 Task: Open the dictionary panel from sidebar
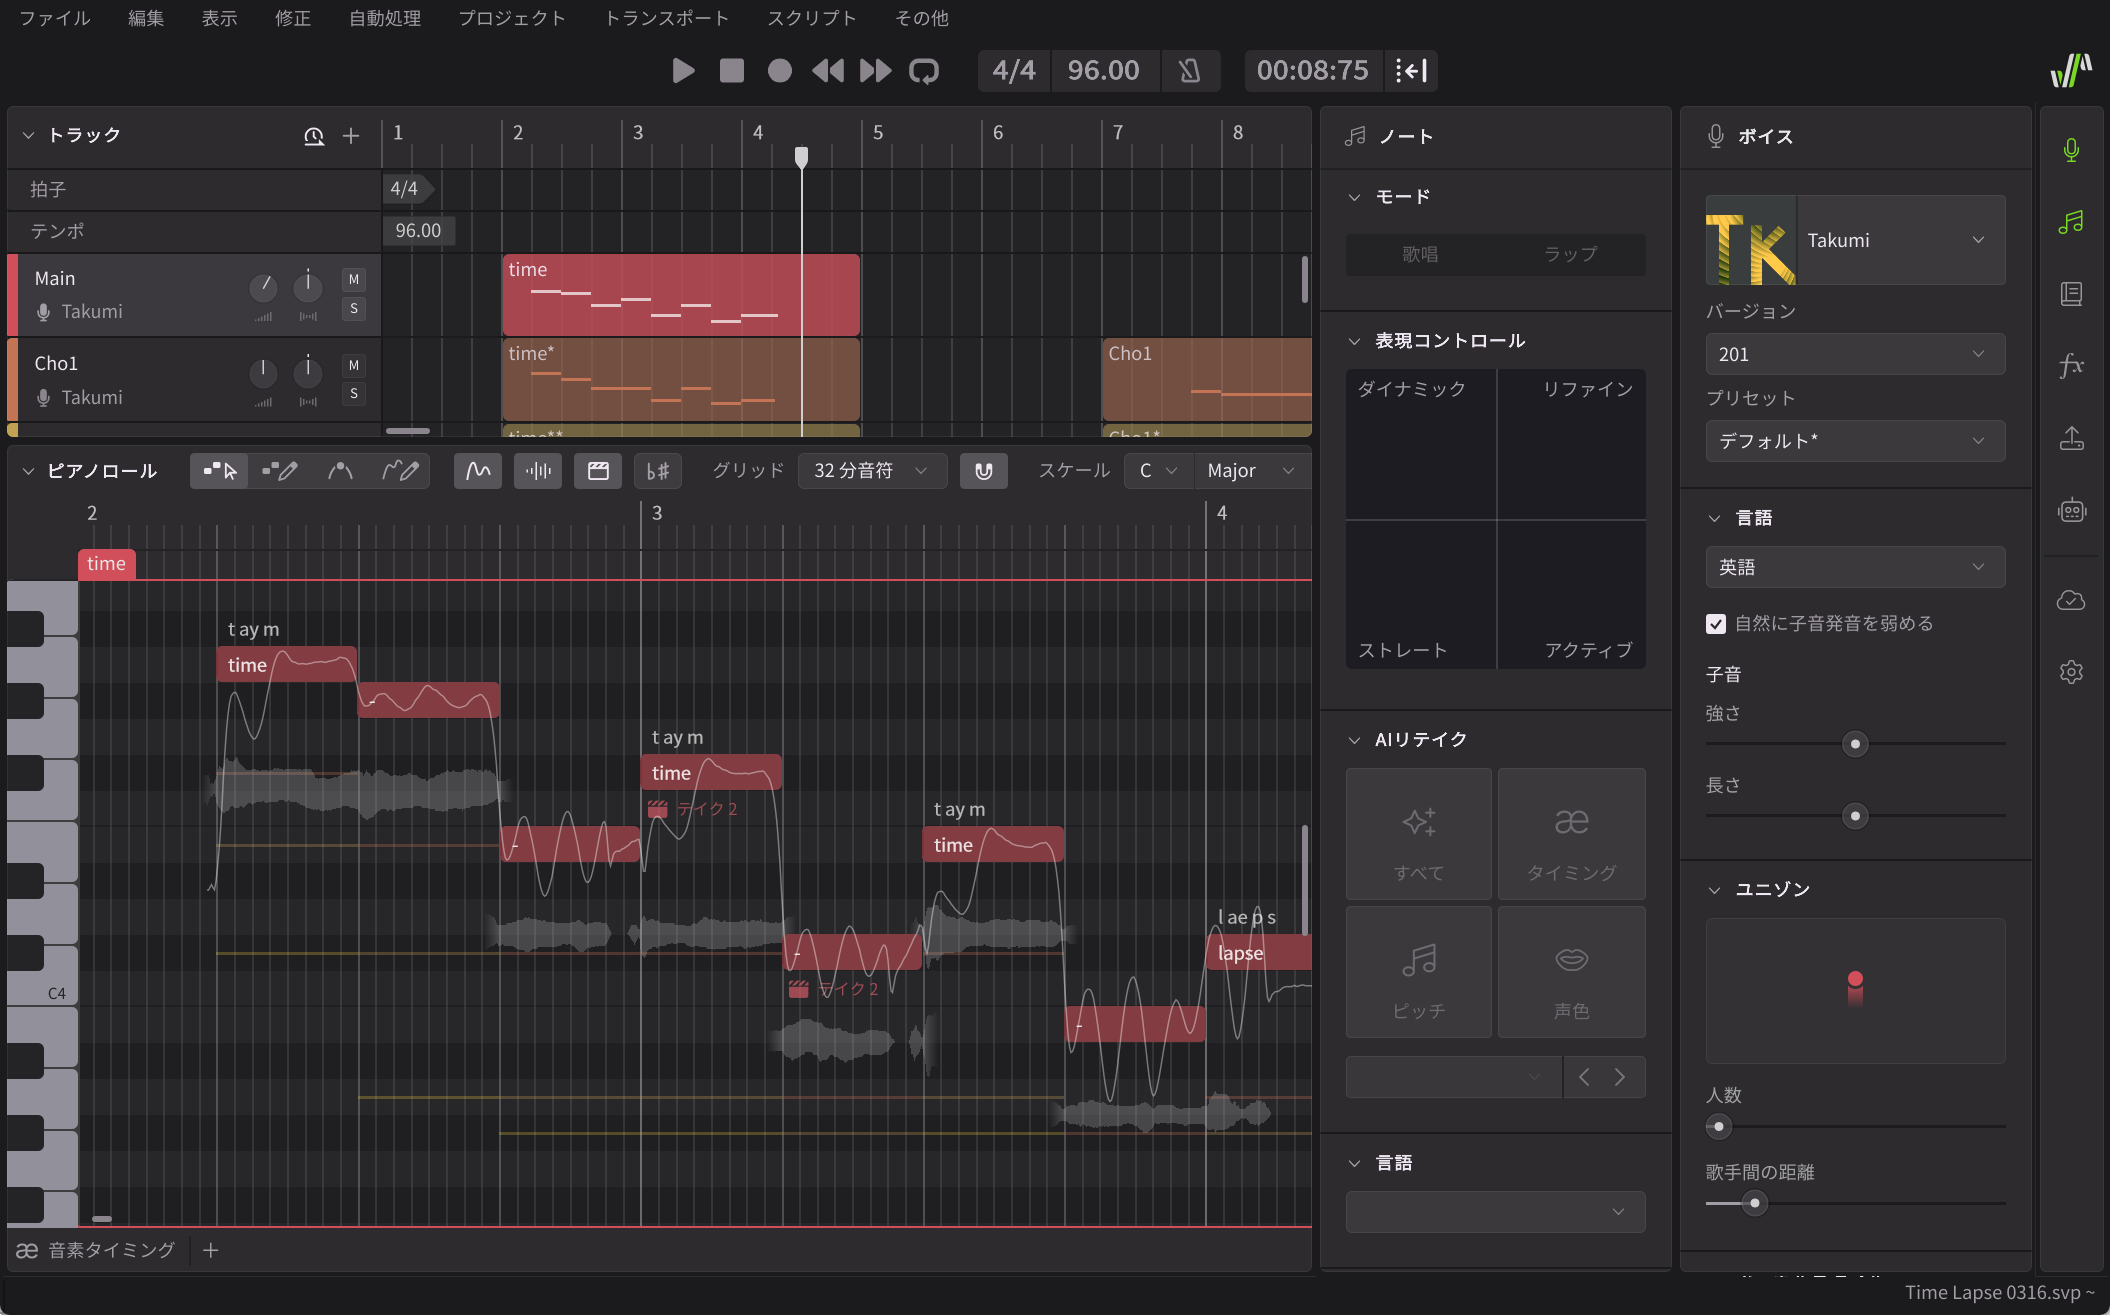[x=2071, y=294]
